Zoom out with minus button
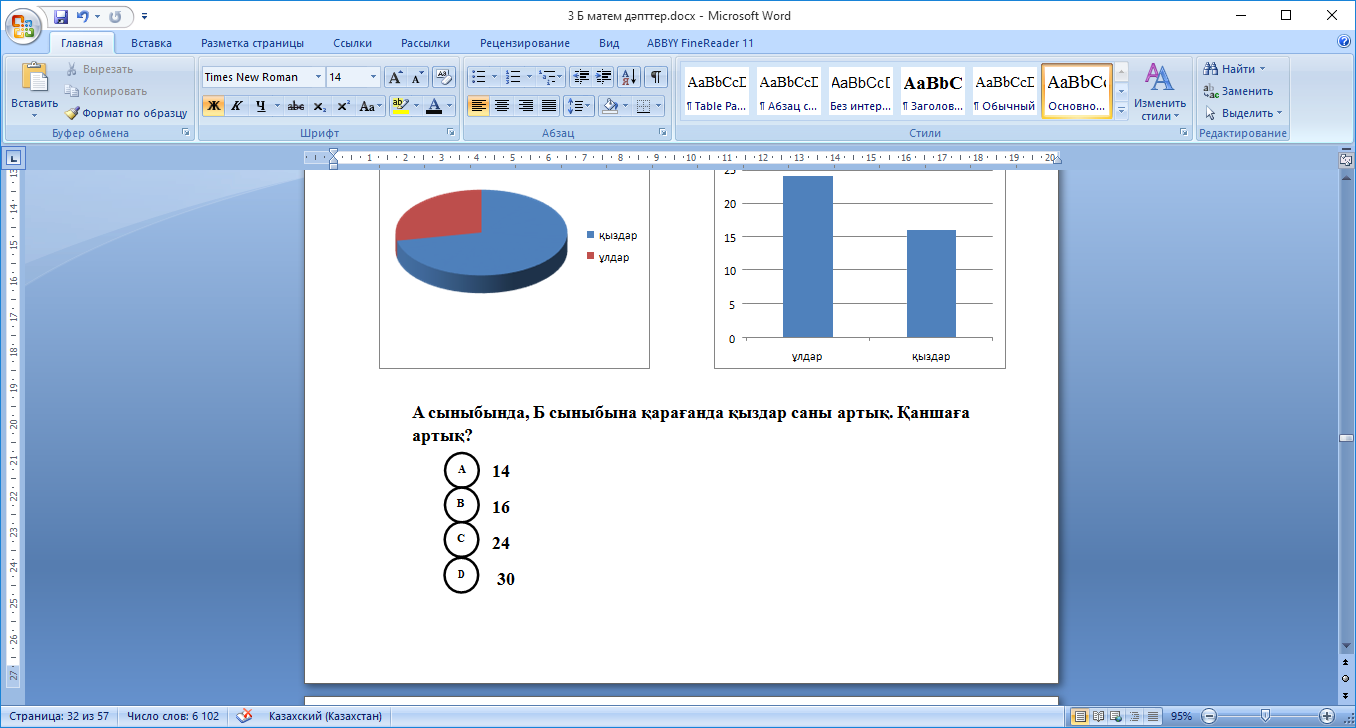This screenshot has height=728, width=1356. point(1209,716)
